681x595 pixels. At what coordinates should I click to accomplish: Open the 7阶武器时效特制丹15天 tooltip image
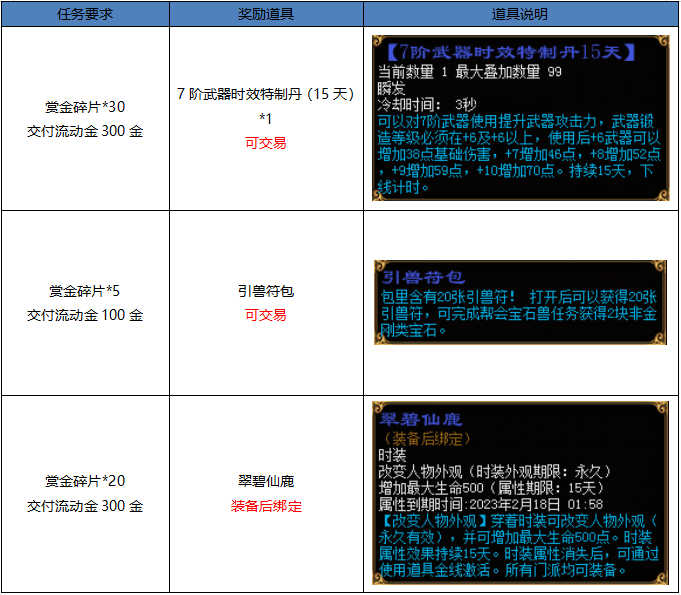[x=521, y=118]
